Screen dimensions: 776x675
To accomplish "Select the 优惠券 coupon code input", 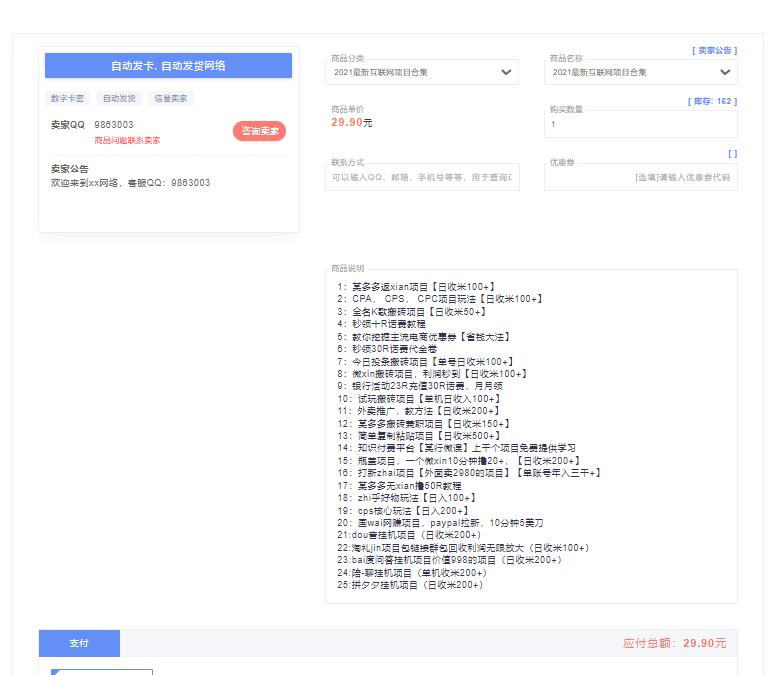I will pyautogui.click(x=640, y=177).
